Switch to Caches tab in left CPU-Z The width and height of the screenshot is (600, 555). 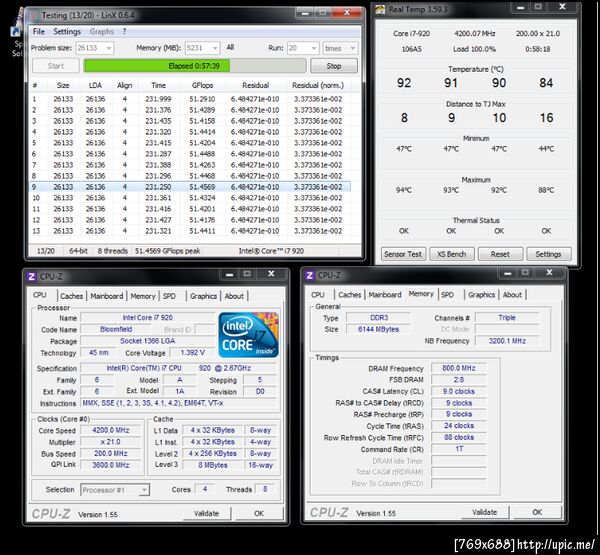click(72, 296)
